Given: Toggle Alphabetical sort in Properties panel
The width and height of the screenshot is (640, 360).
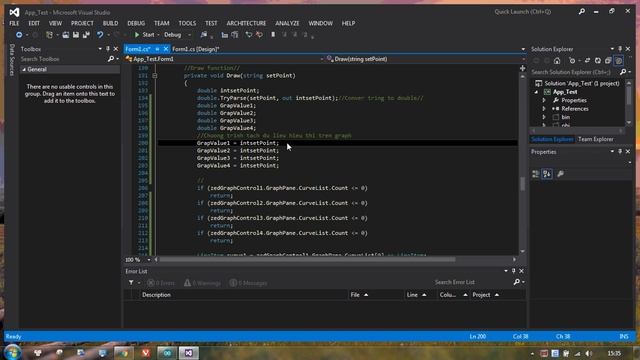Looking at the screenshot, I should pos(547,174).
